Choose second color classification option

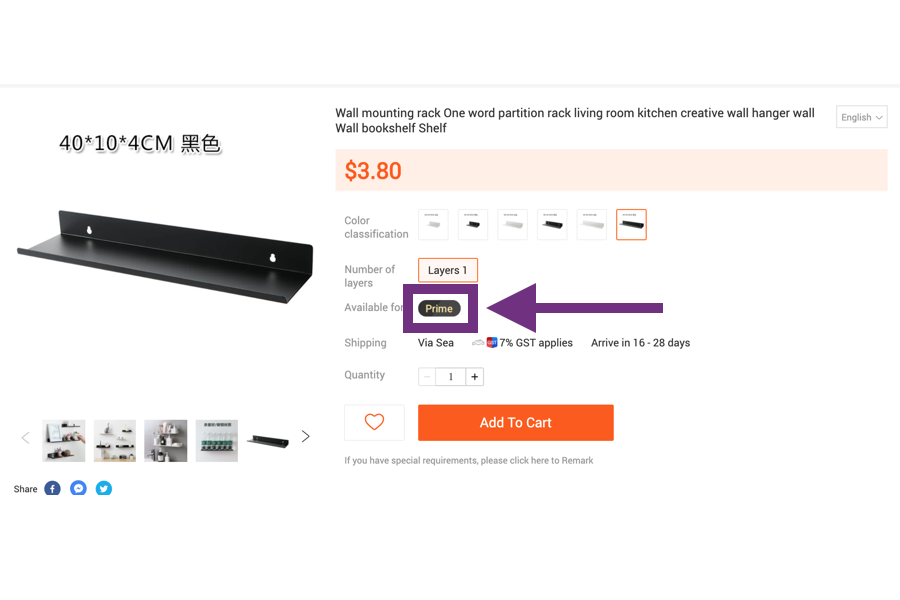[473, 224]
